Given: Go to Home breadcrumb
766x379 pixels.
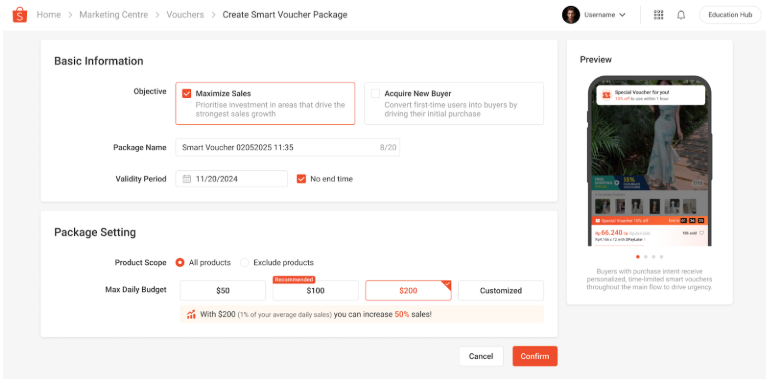Looking at the screenshot, I should (49, 15).
